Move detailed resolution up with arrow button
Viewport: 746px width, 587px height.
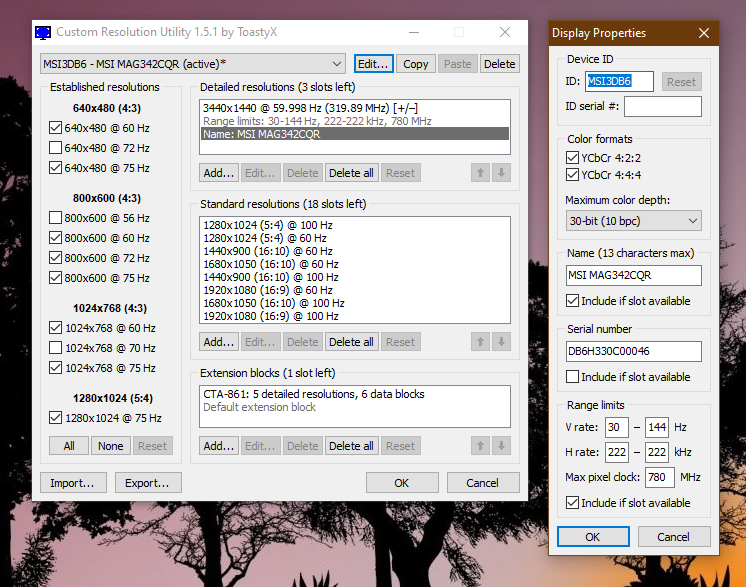[x=481, y=173]
